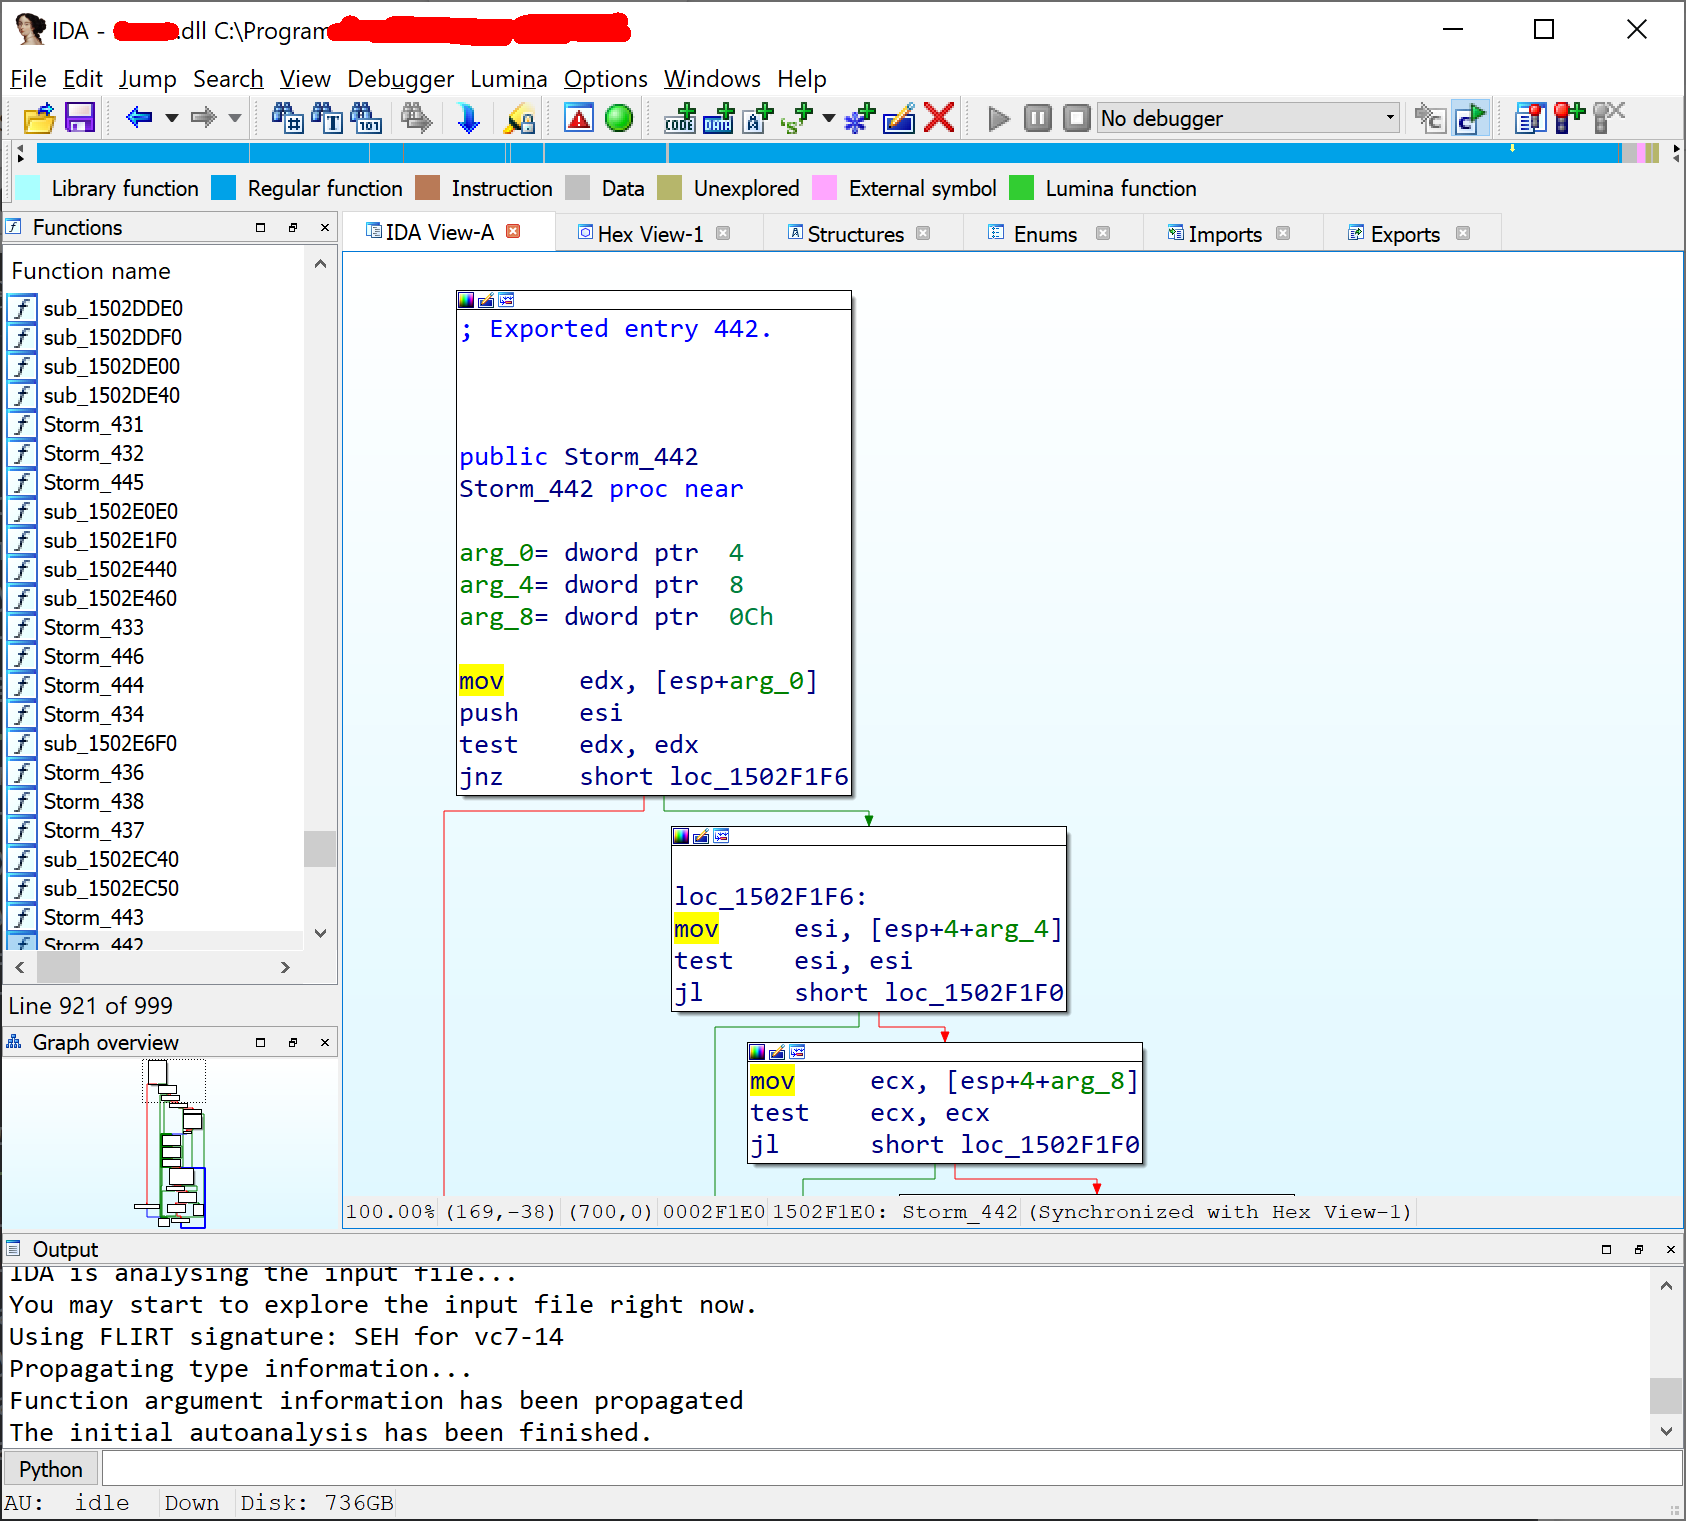The width and height of the screenshot is (1686, 1521).
Task: Click the blue asterisk icon with green plus
Action: pos(860,118)
